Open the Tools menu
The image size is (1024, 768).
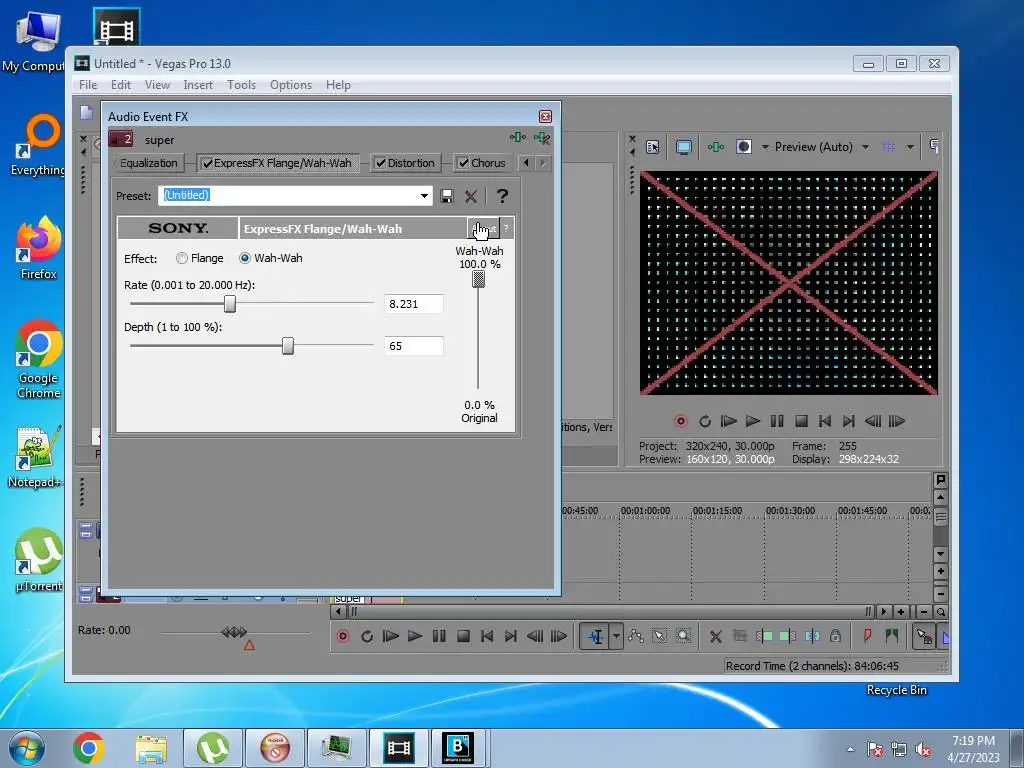(241, 85)
